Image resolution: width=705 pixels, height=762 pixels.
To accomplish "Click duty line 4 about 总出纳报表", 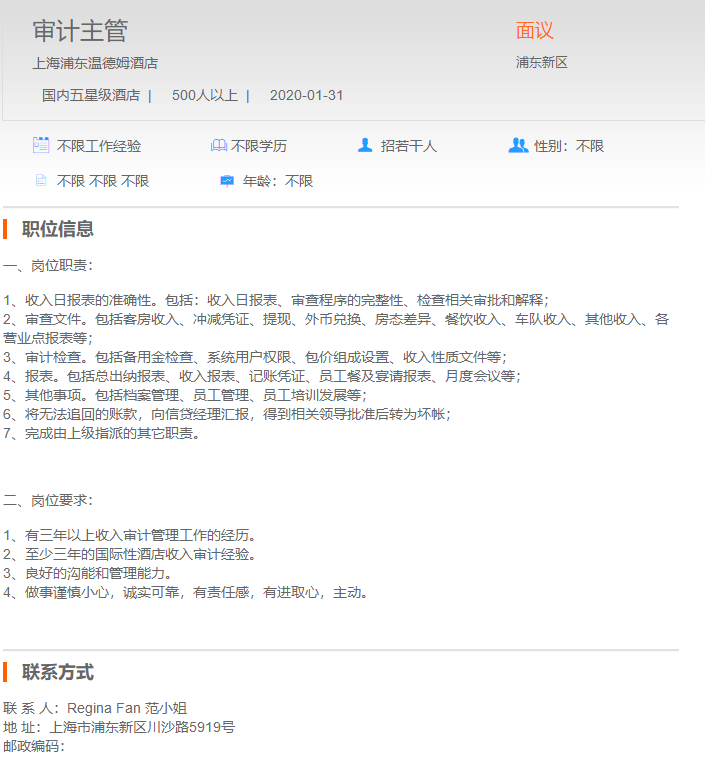I will 262,376.
